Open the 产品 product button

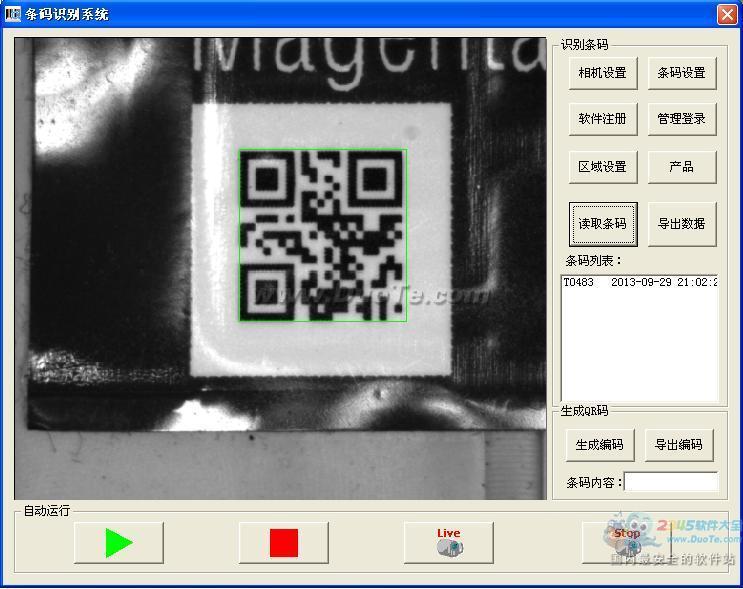pos(681,167)
